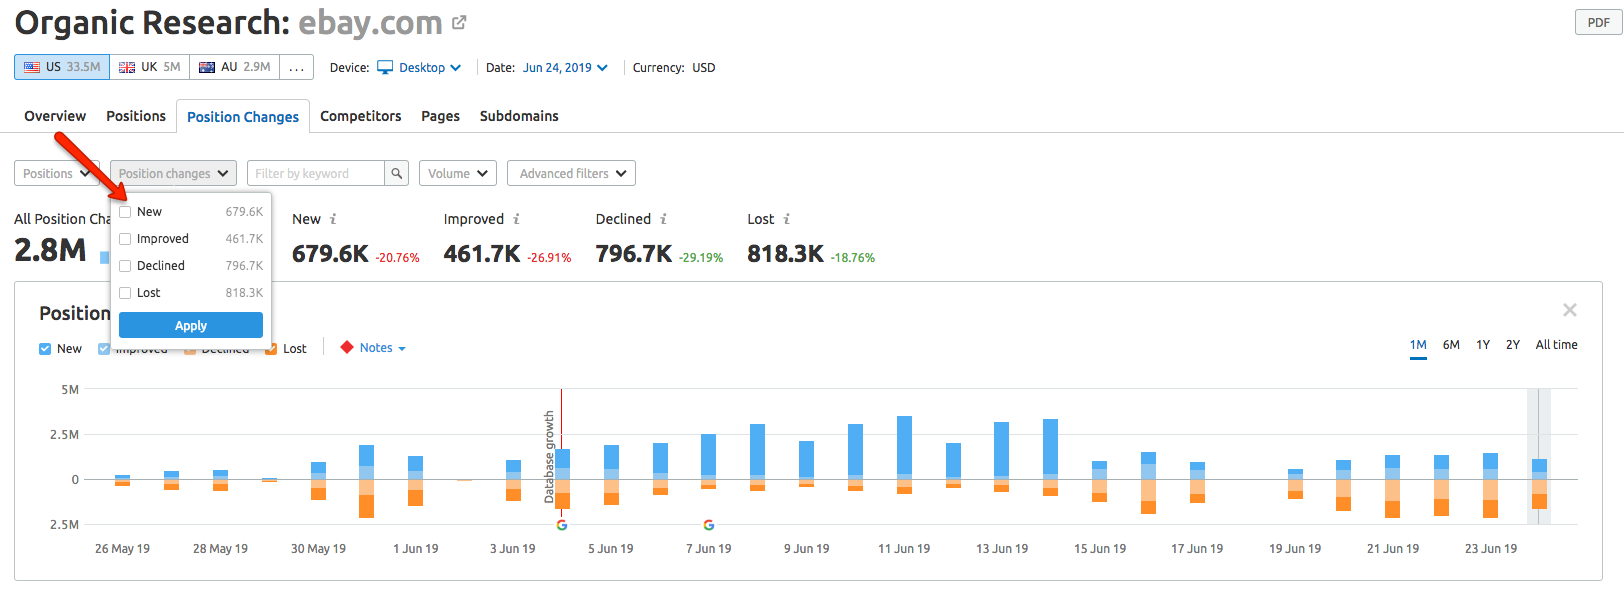Open the Date Jun 24, 2019 dropdown
The height and width of the screenshot is (592, 1624).
tap(565, 67)
